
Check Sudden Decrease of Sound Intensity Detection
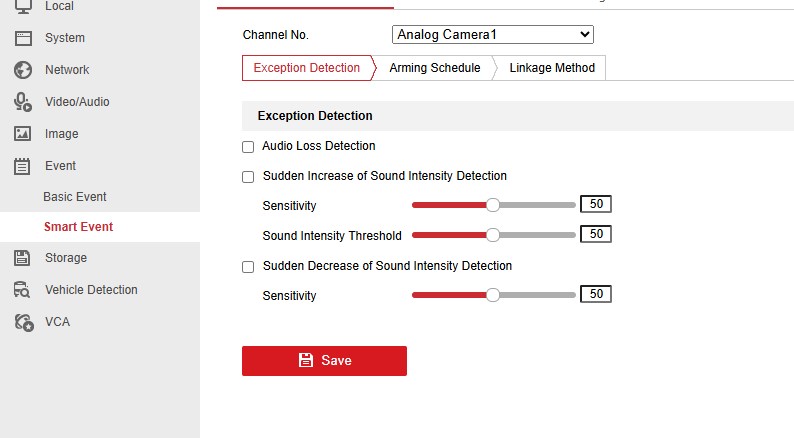[x=248, y=267]
